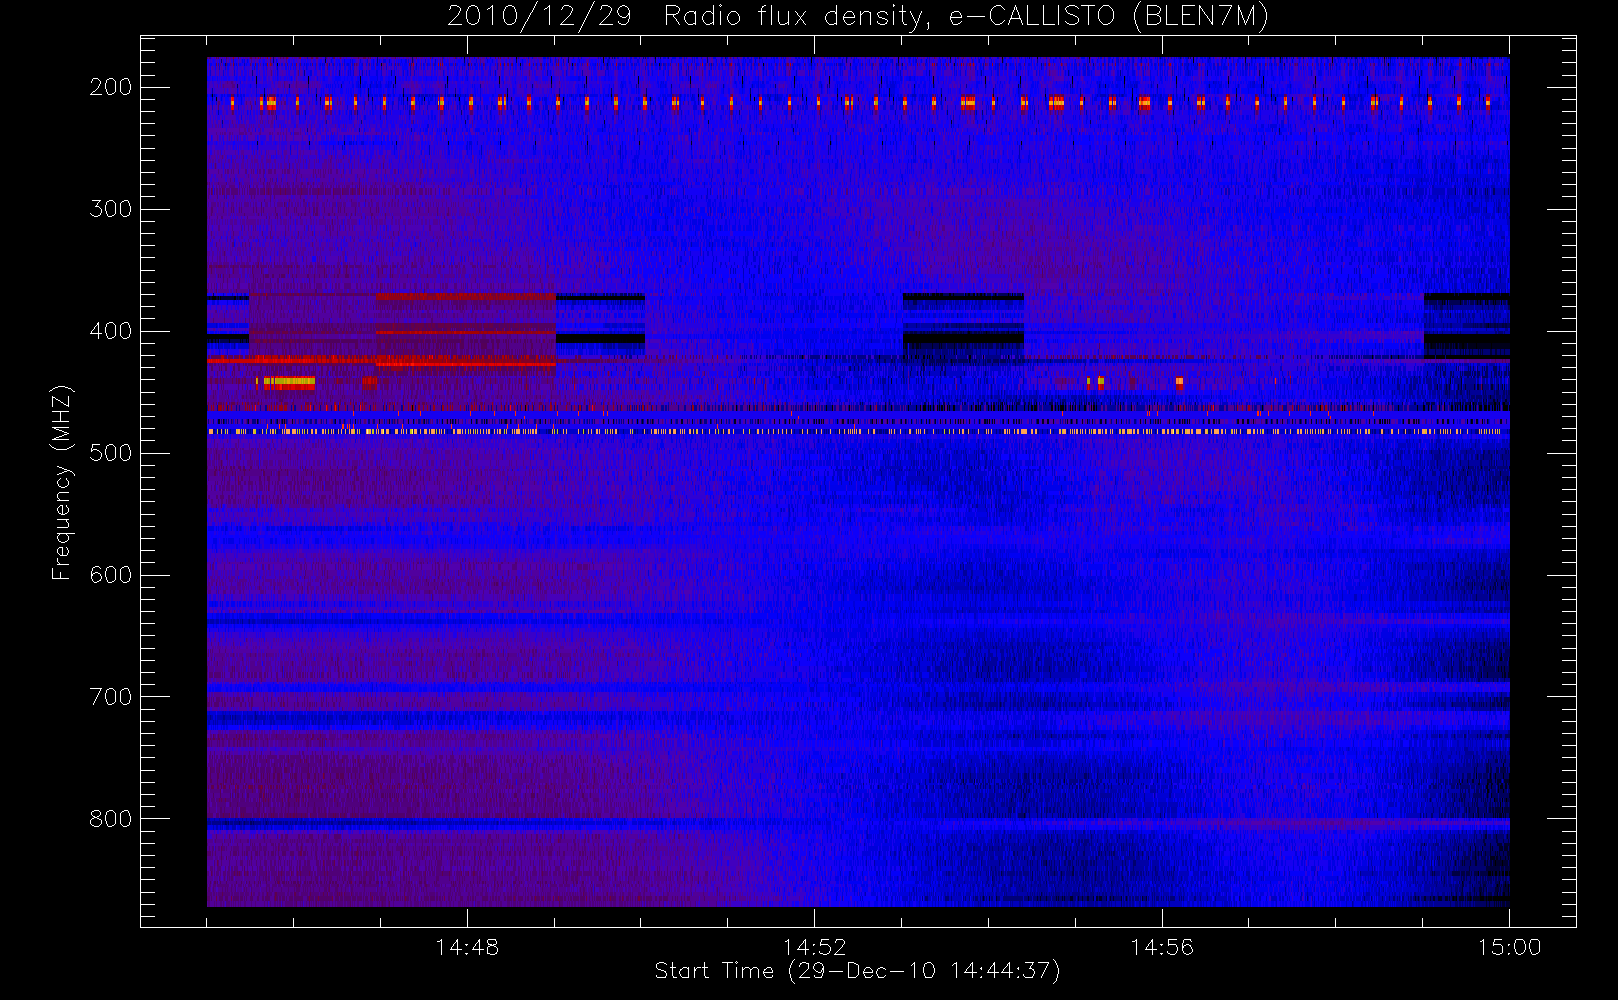
Task: Click the 200 frequency tick label
Action: [x=111, y=87]
